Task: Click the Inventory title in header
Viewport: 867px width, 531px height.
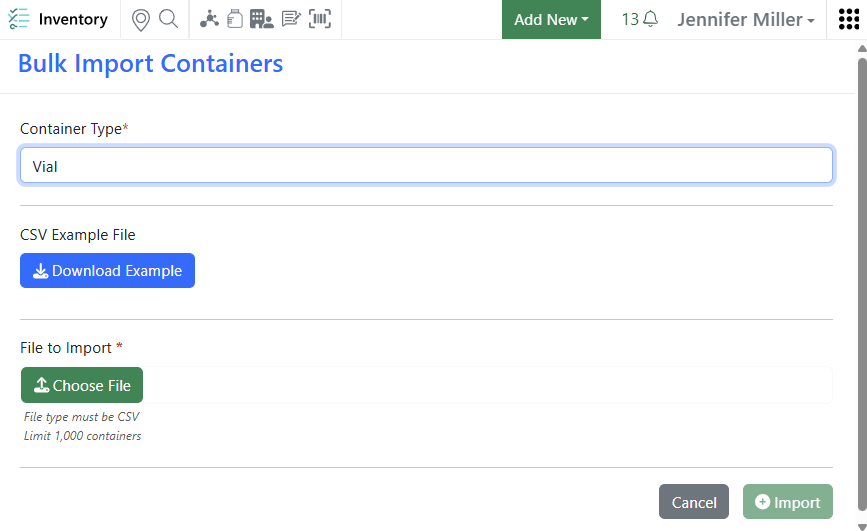Action: [x=73, y=20]
